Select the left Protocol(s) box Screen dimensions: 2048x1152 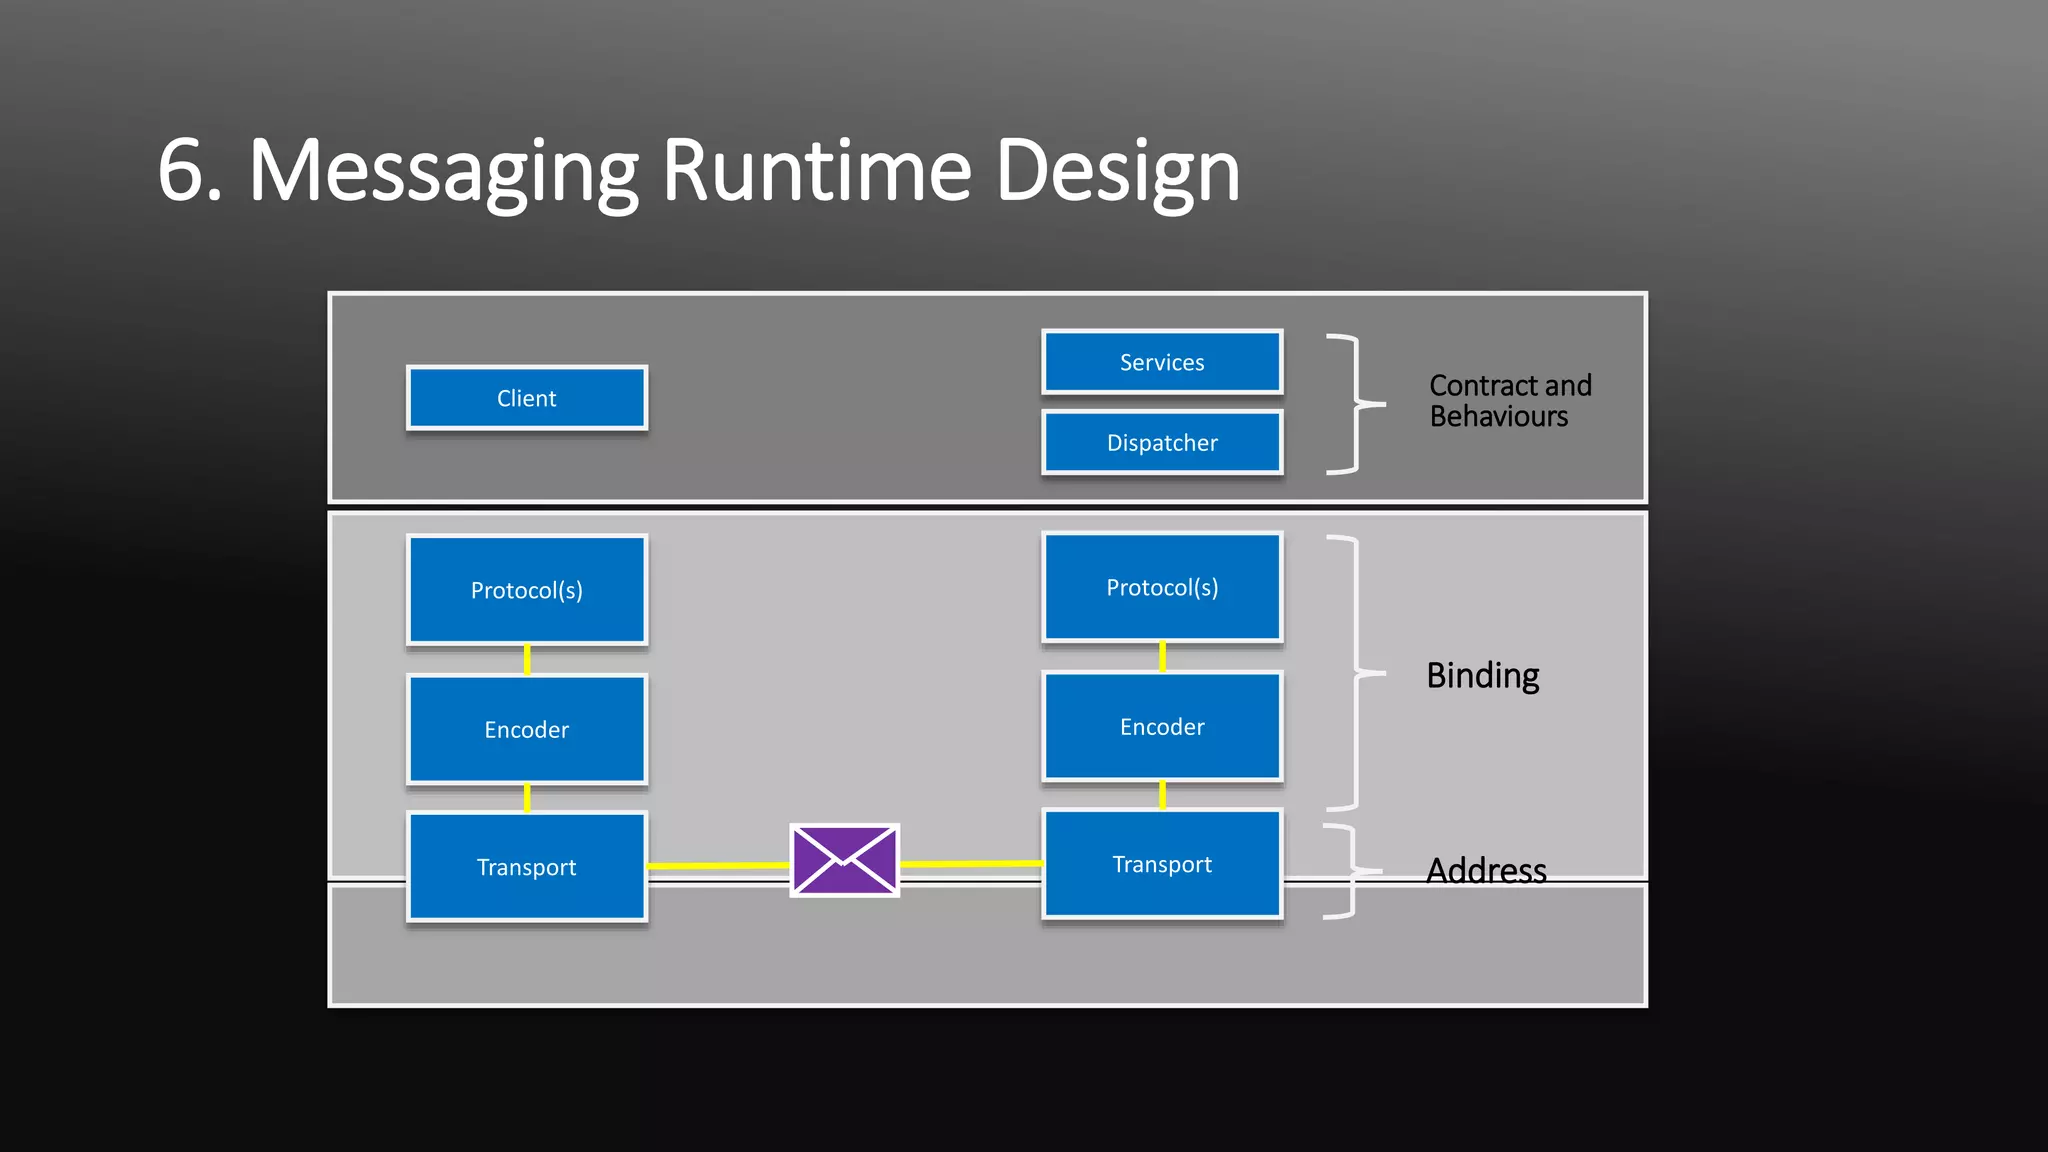coord(527,590)
